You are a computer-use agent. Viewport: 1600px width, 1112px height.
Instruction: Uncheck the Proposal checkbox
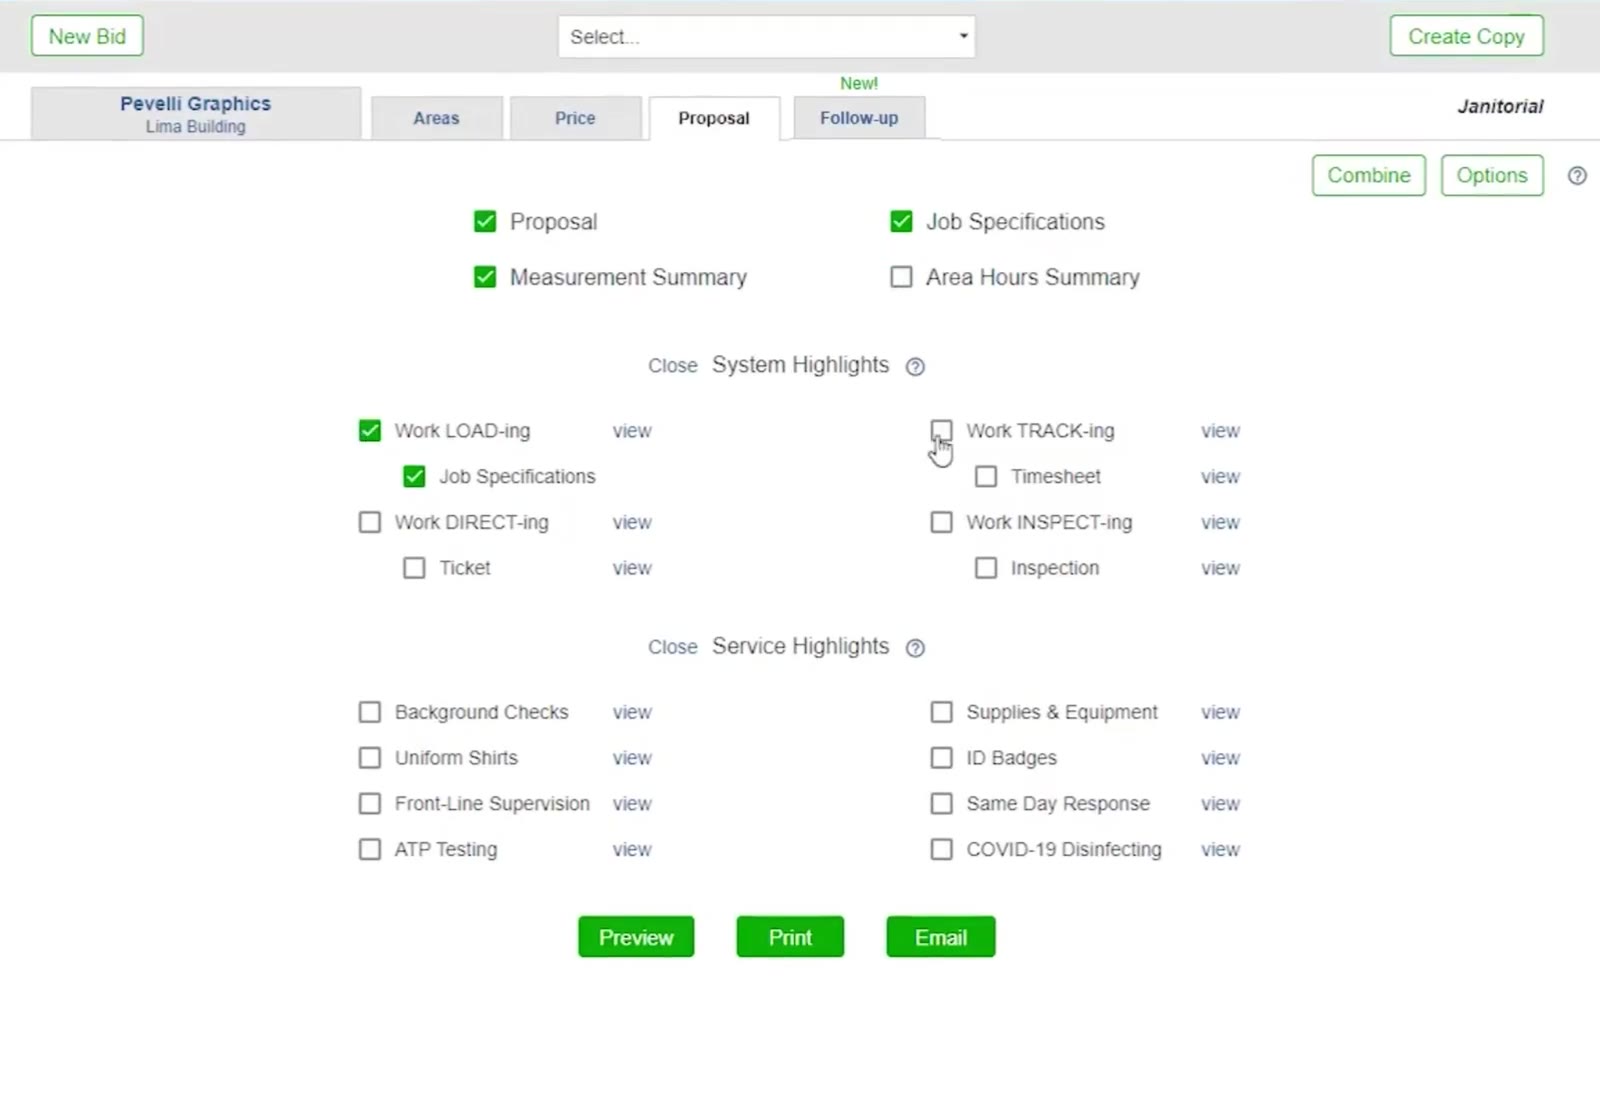coord(485,221)
